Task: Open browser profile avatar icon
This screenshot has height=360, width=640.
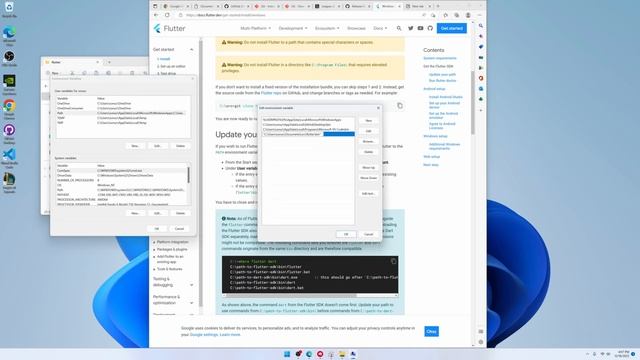Action: point(468,15)
